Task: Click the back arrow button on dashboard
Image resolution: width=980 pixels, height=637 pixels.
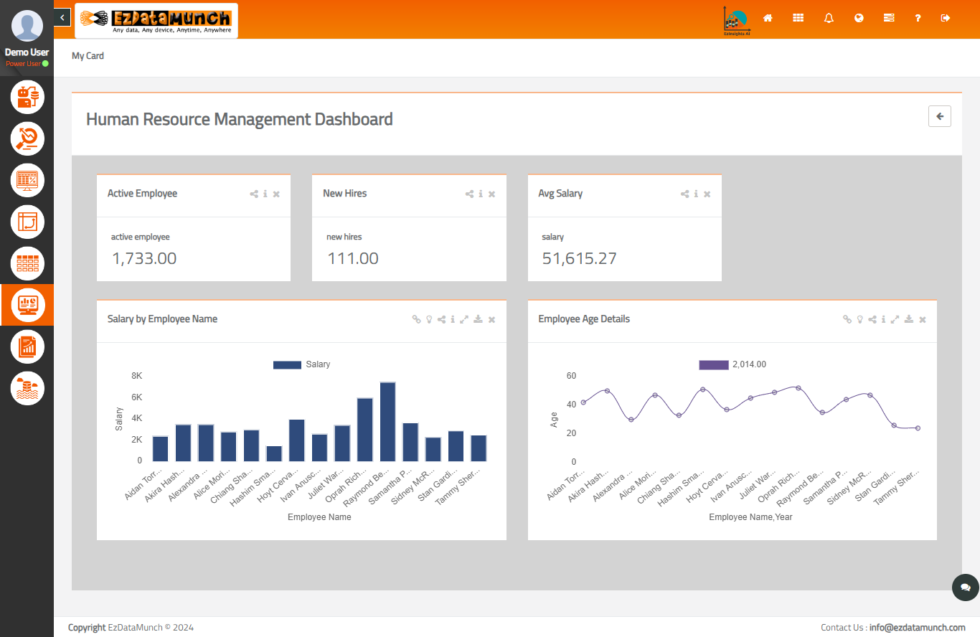Action: tap(939, 117)
